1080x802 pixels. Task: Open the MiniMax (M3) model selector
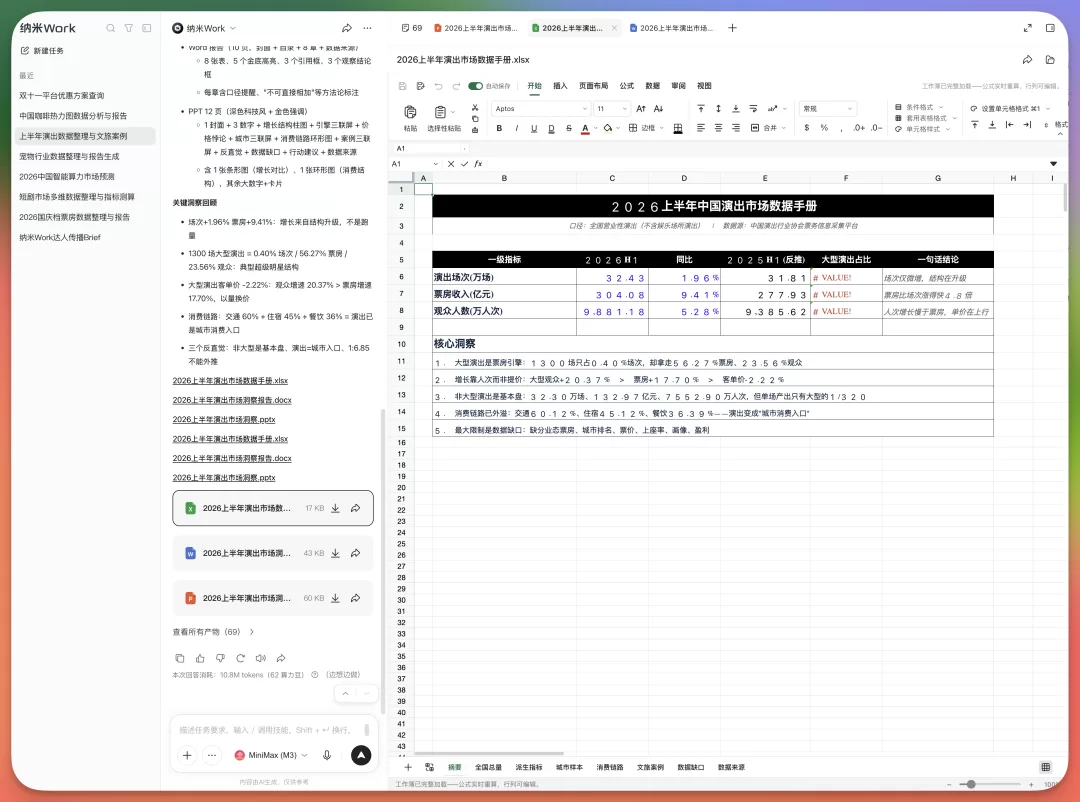coord(271,755)
